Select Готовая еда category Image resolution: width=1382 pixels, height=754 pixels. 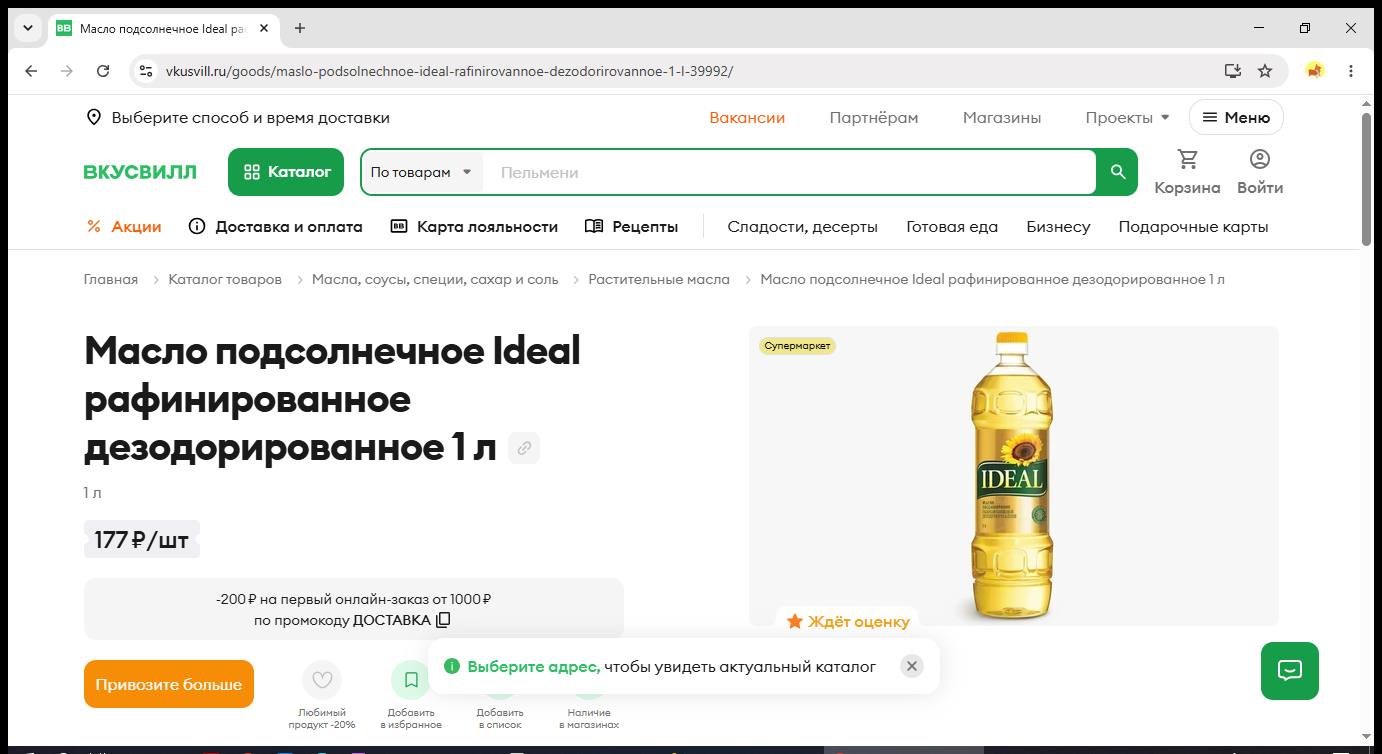pyautogui.click(x=952, y=227)
